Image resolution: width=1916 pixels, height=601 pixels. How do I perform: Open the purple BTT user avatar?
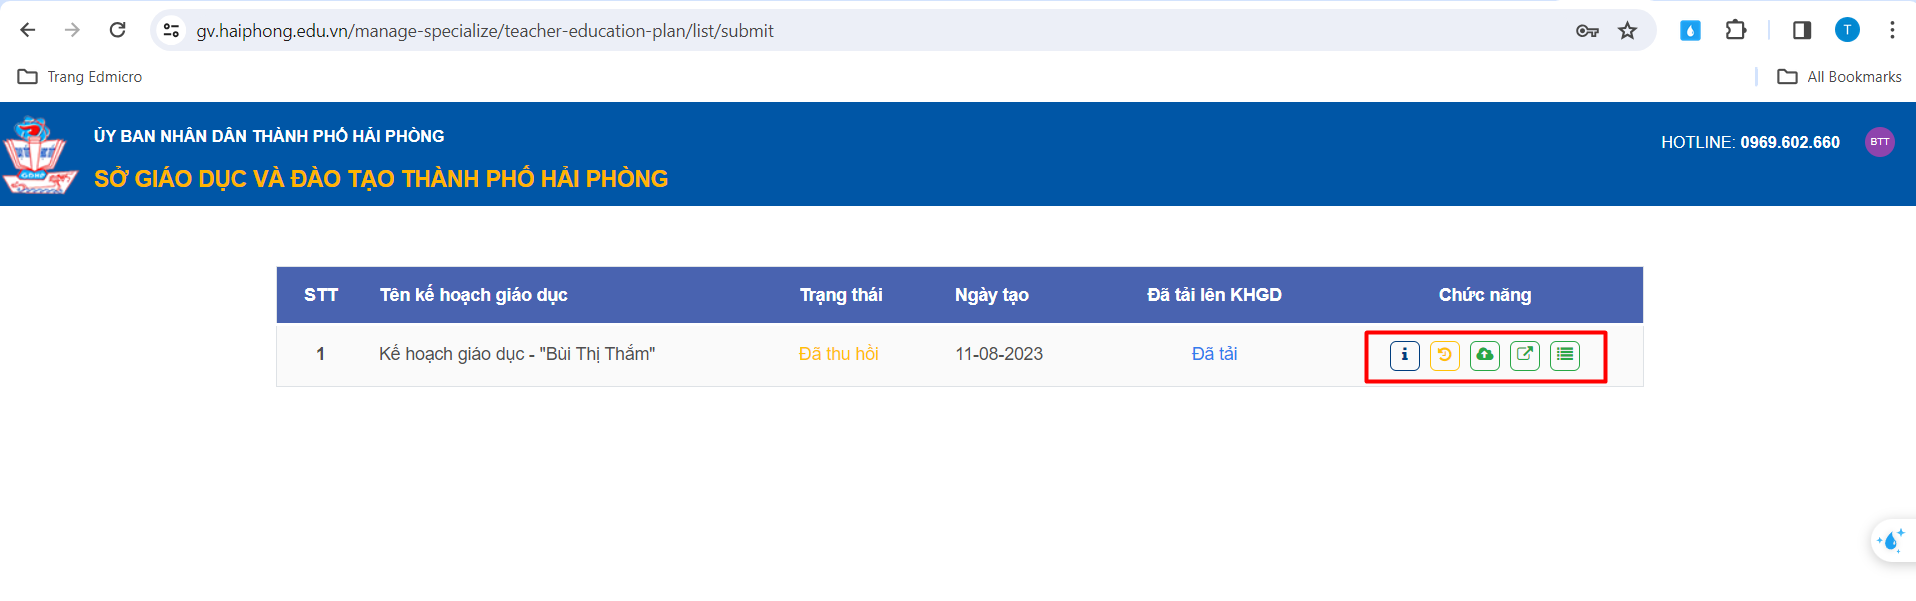[1879, 142]
